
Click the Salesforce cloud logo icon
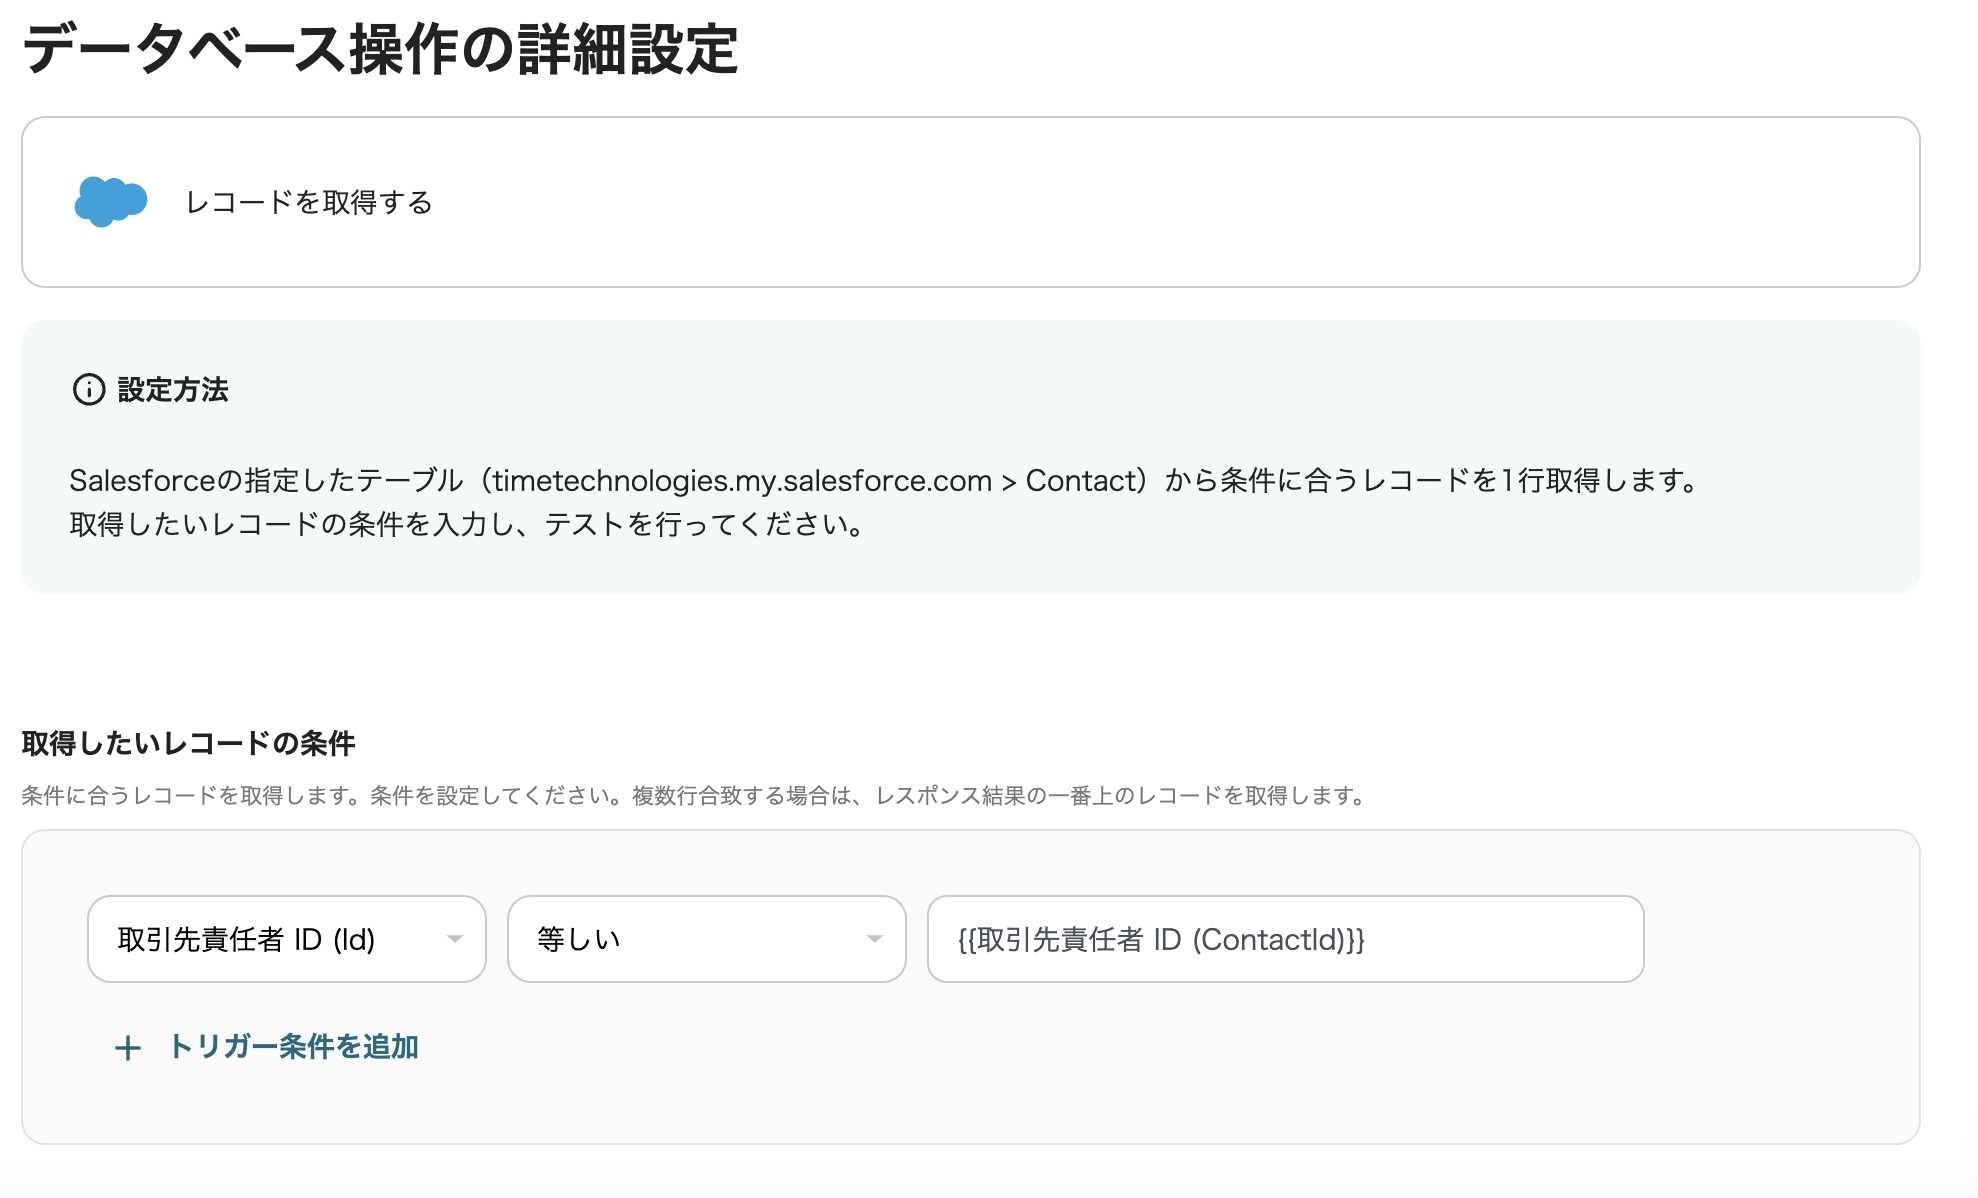pos(110,201)
